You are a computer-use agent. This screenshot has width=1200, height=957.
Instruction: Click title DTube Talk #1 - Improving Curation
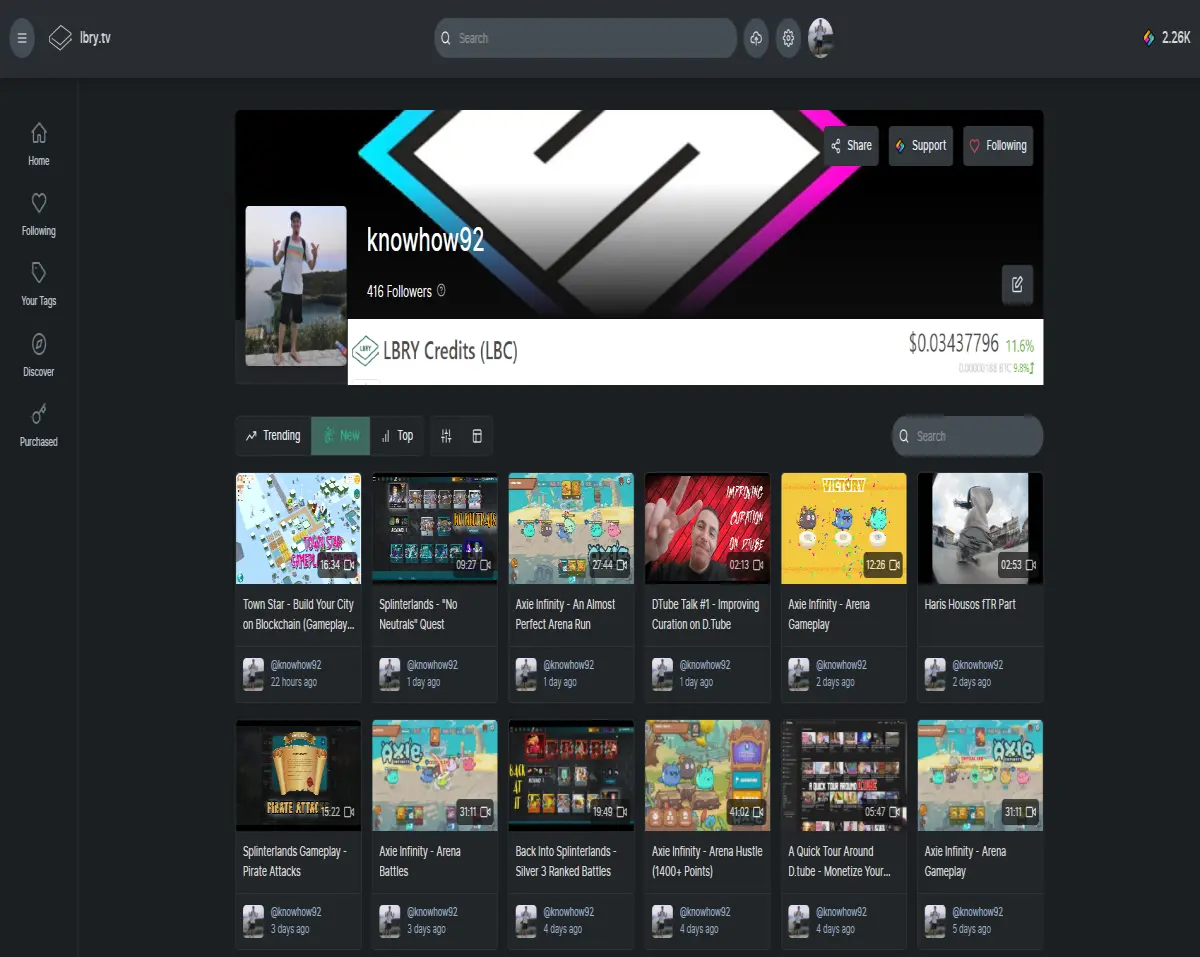pyautogui.click(x=705, y=614)
